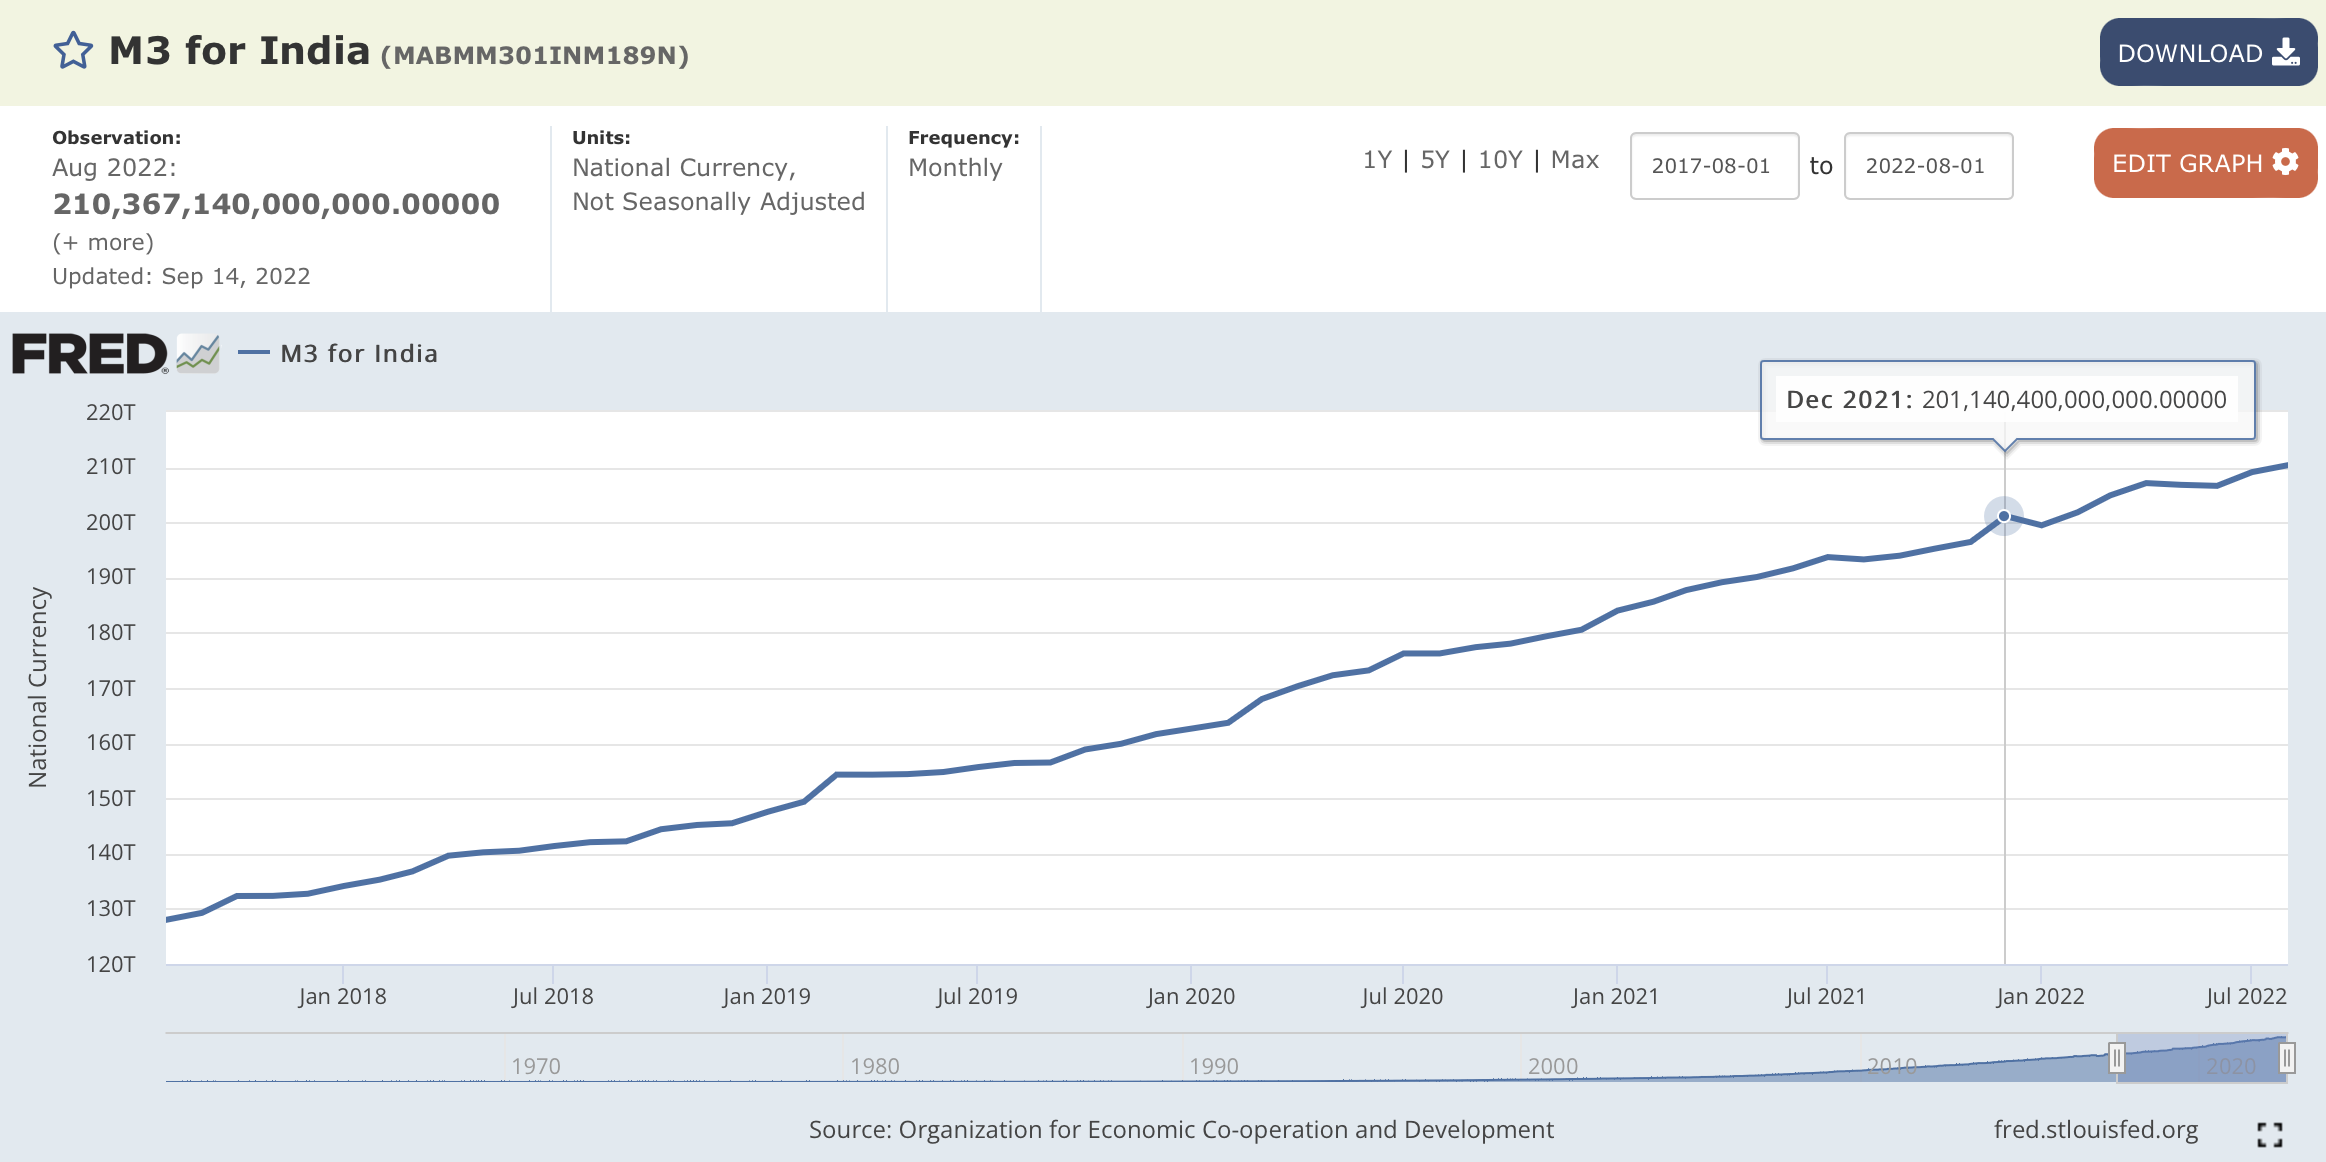Click the gear icon on Edit Graph

click(2285, 162)
